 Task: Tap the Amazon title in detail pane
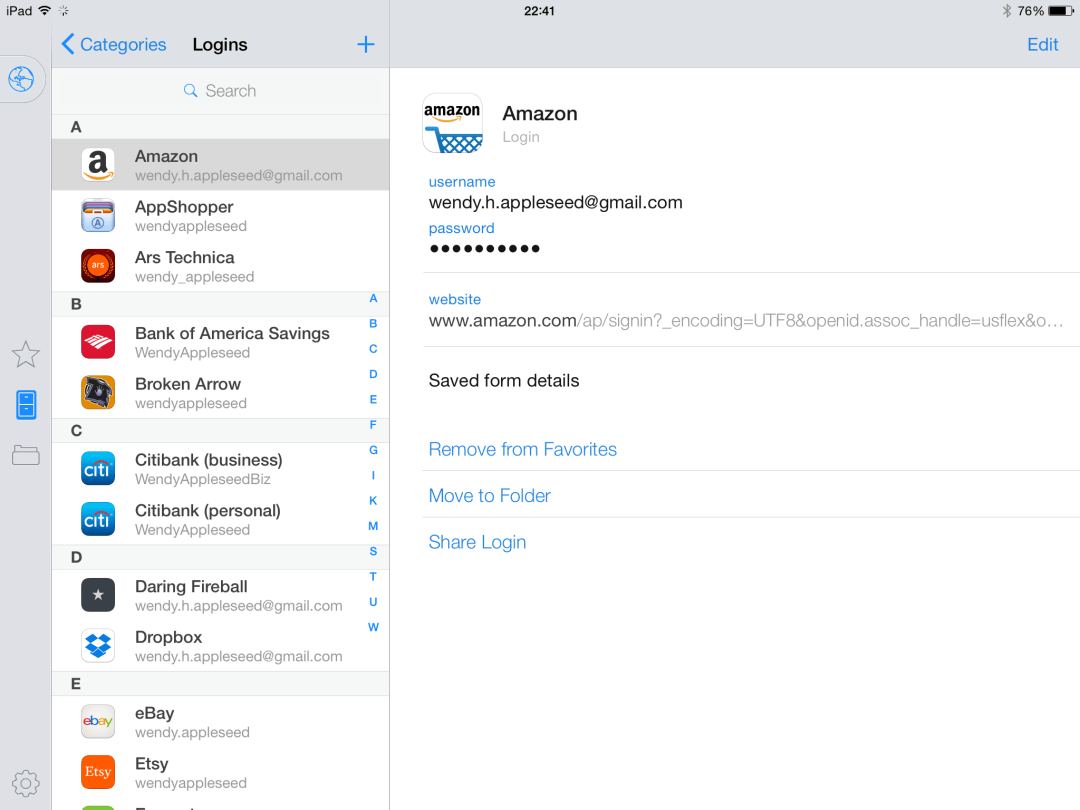point(540,114)
